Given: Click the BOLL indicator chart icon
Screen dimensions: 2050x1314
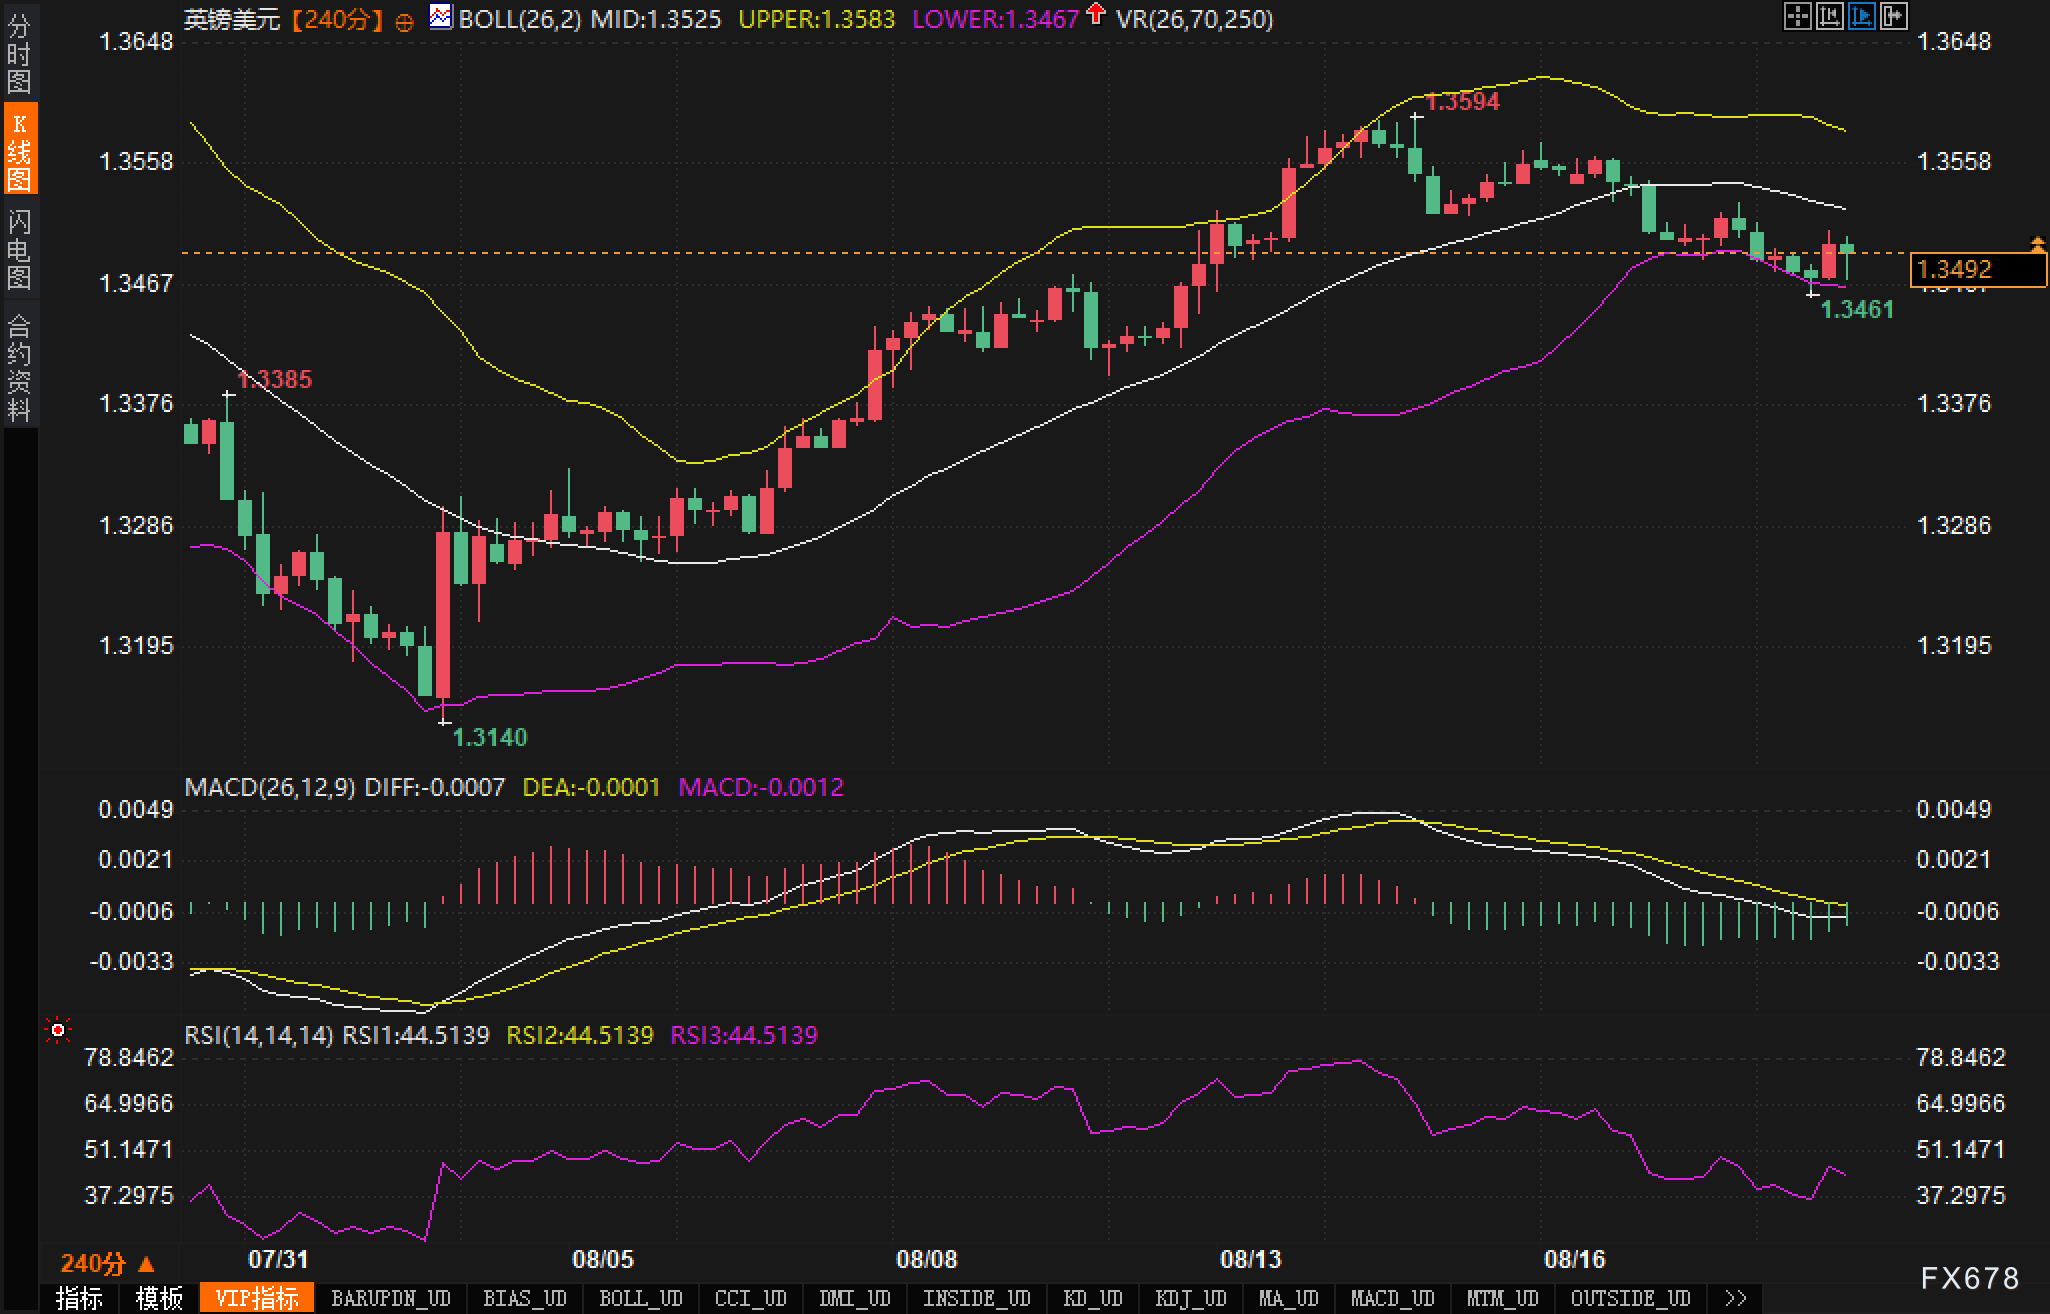Looking at the screenshot, I should pyautogui.click(x=440, y=17).
